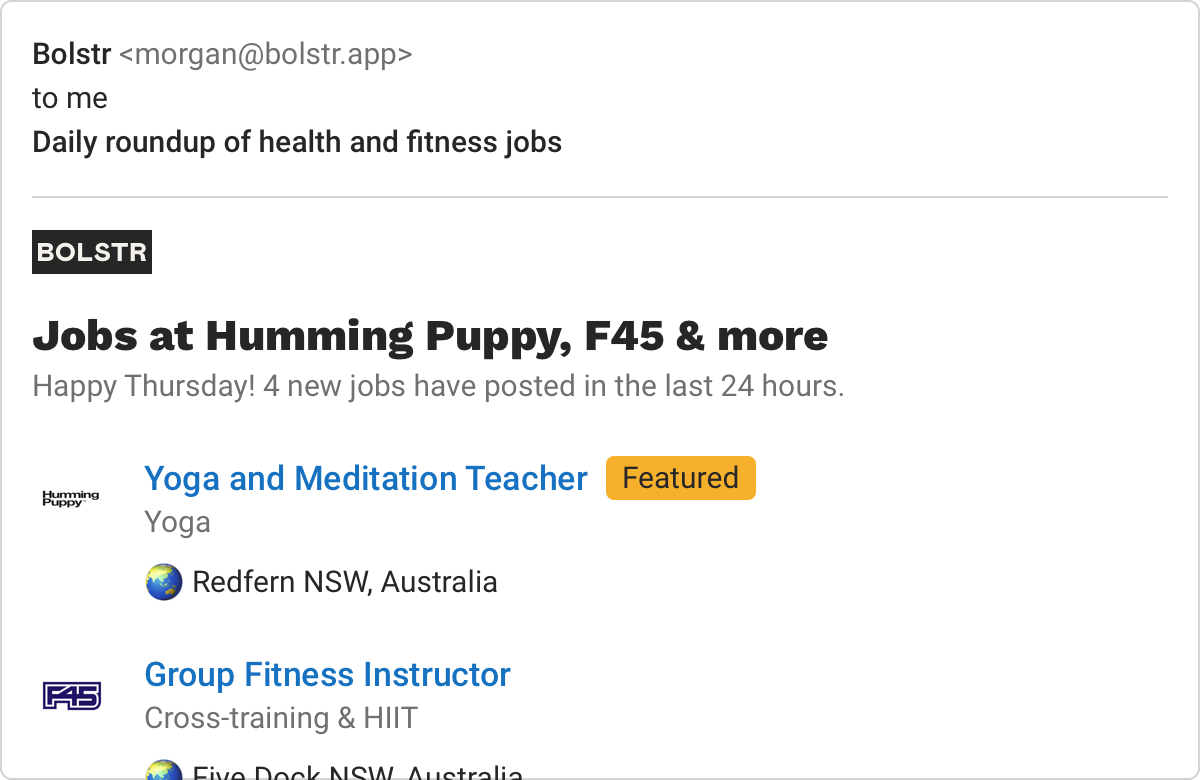The width and height of the screenshot is (1200, 780).
Task: Click the Cross-training & HIIT category label
Action: (x=281, y=718)
